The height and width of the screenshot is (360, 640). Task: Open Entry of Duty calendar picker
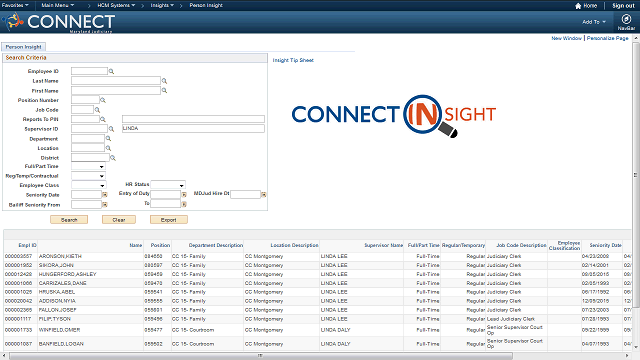pos(184,195)
